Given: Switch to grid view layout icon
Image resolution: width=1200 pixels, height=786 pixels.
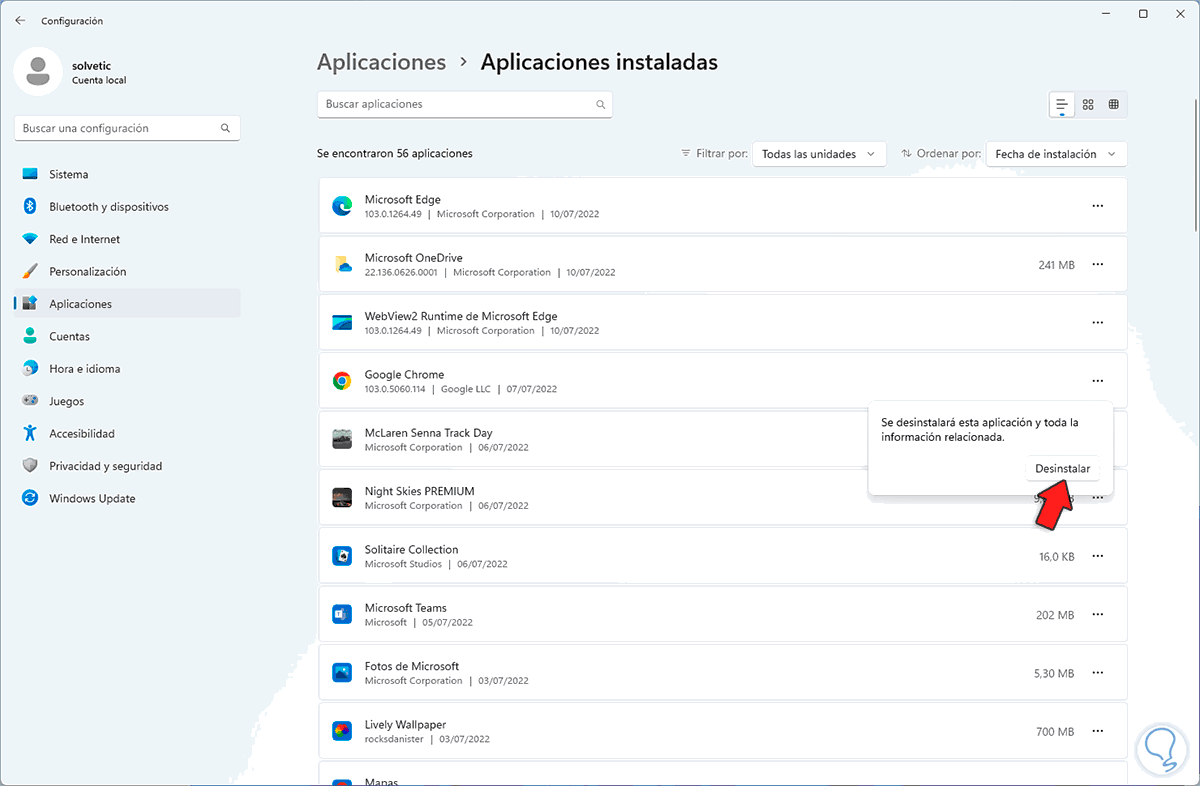Looking at the screenshot, I should click(x=1088, y=104).
